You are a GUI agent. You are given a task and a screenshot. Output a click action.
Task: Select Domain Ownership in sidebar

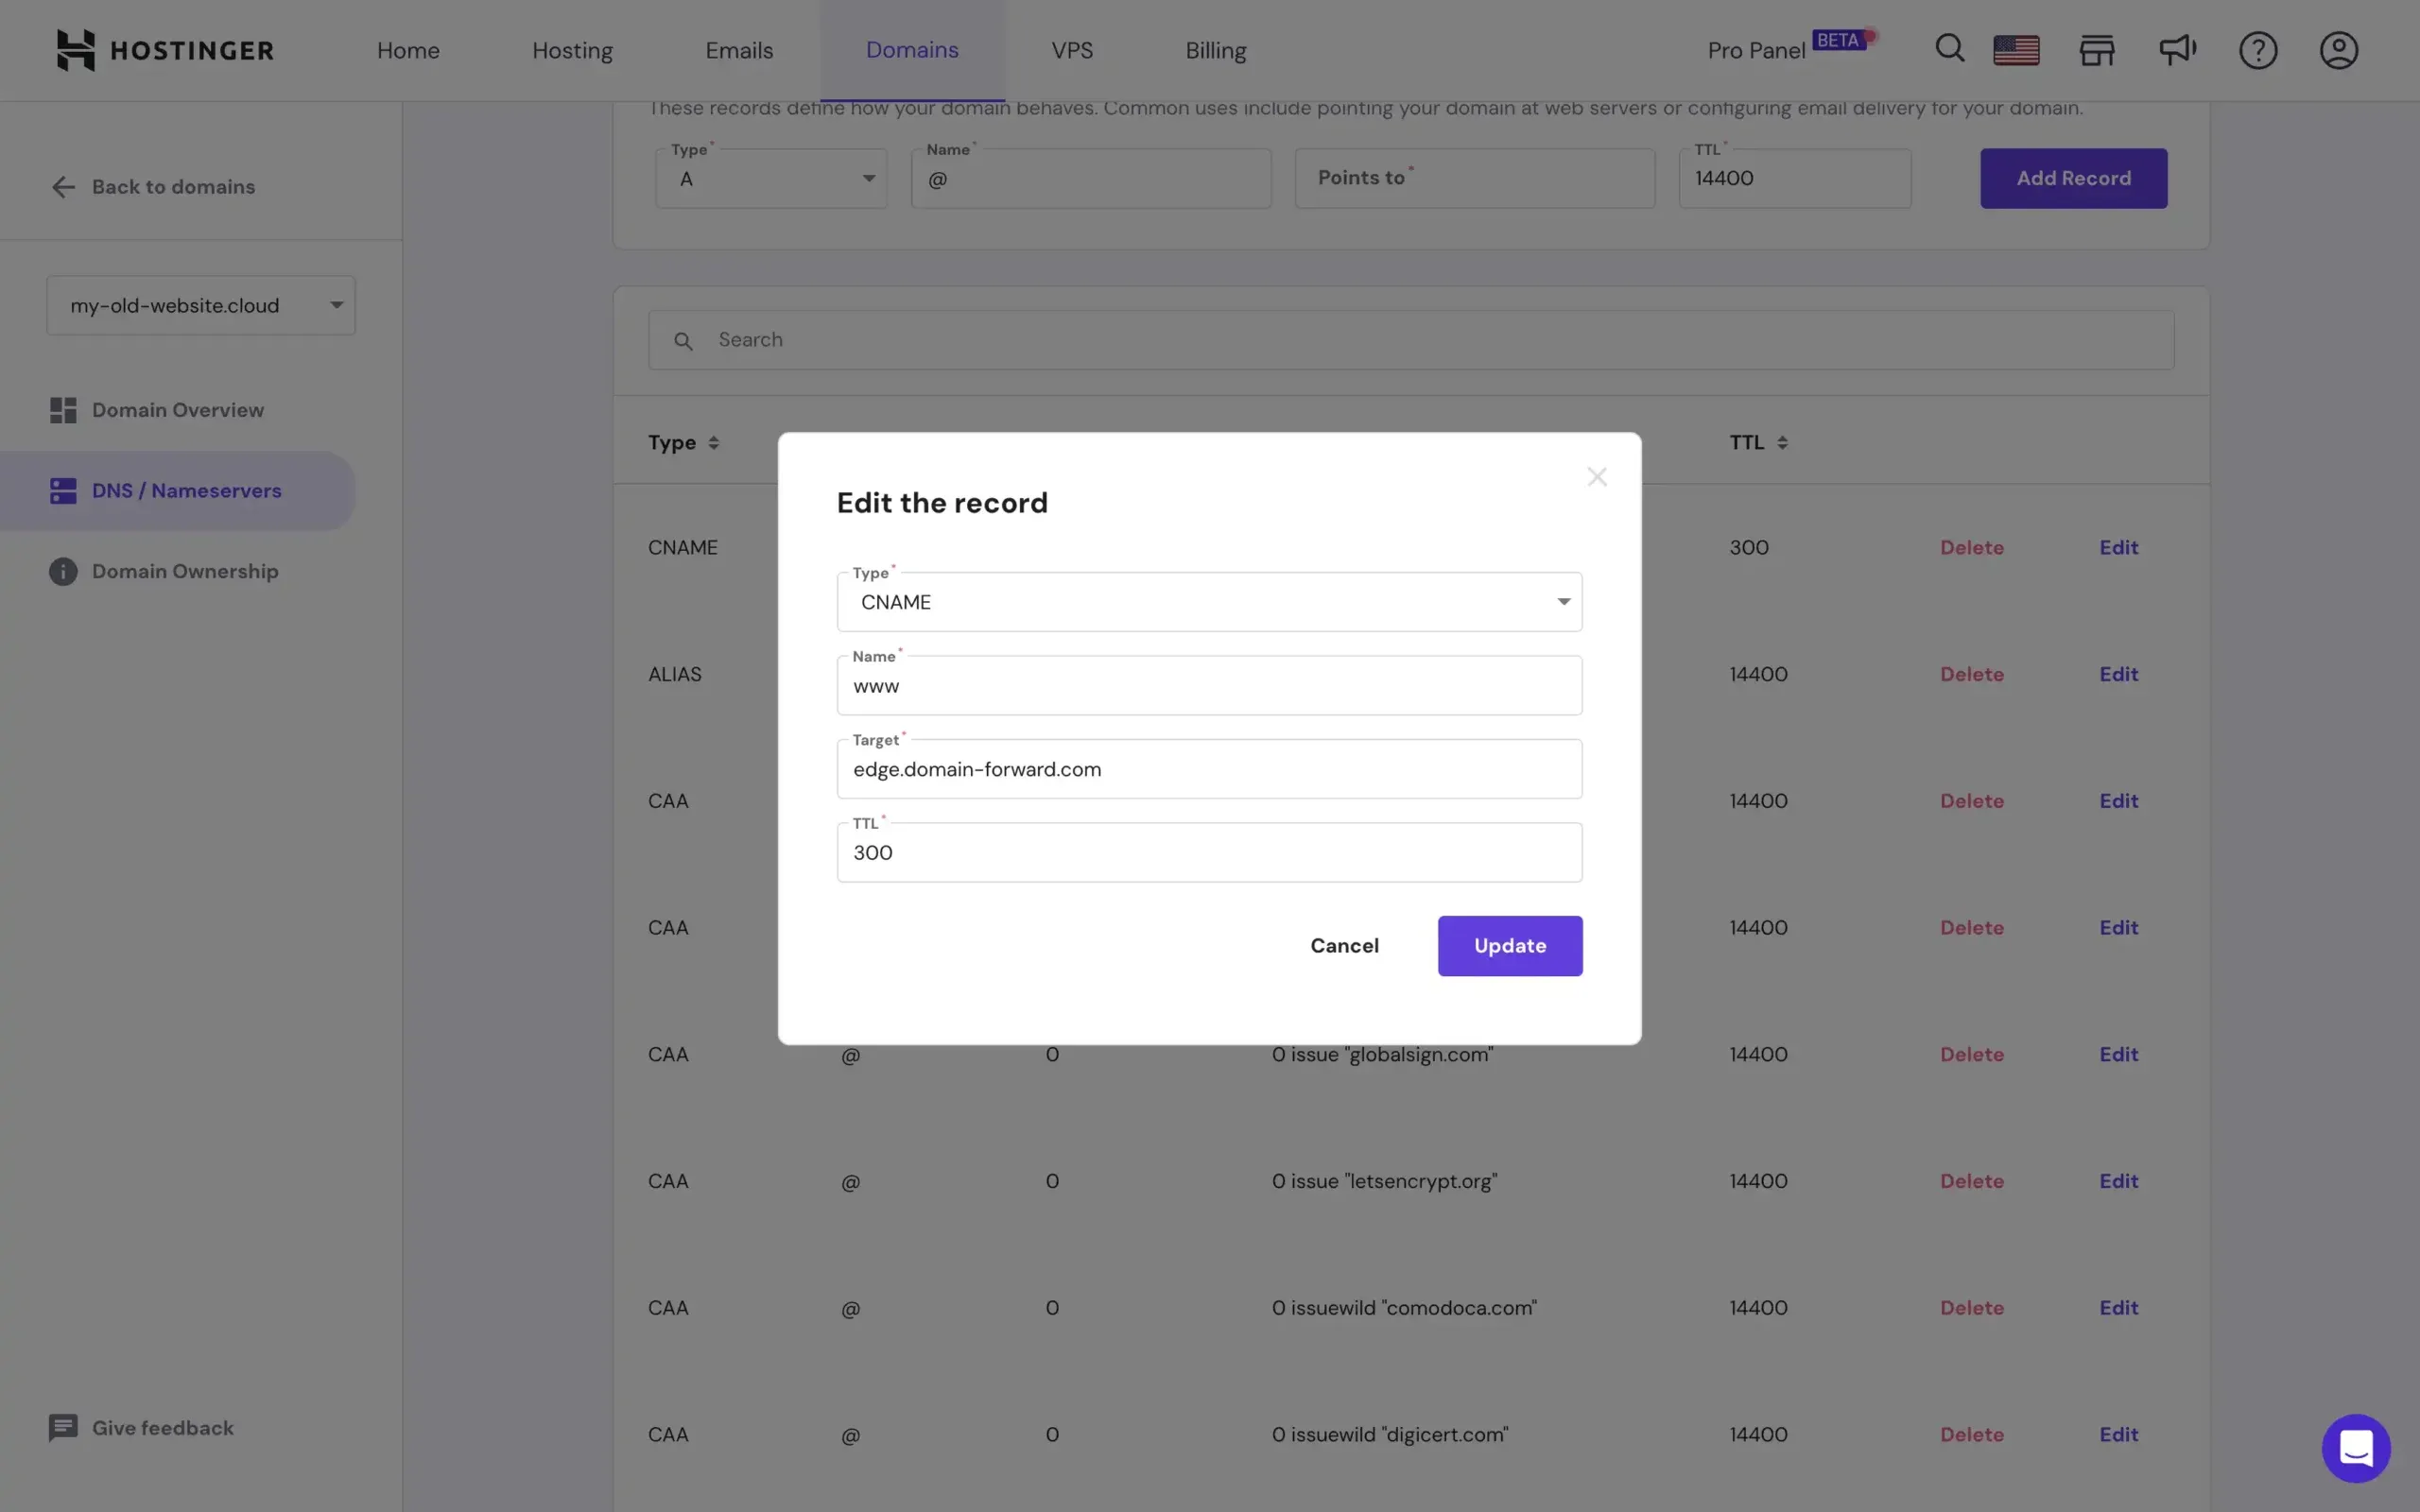(185, 571)
